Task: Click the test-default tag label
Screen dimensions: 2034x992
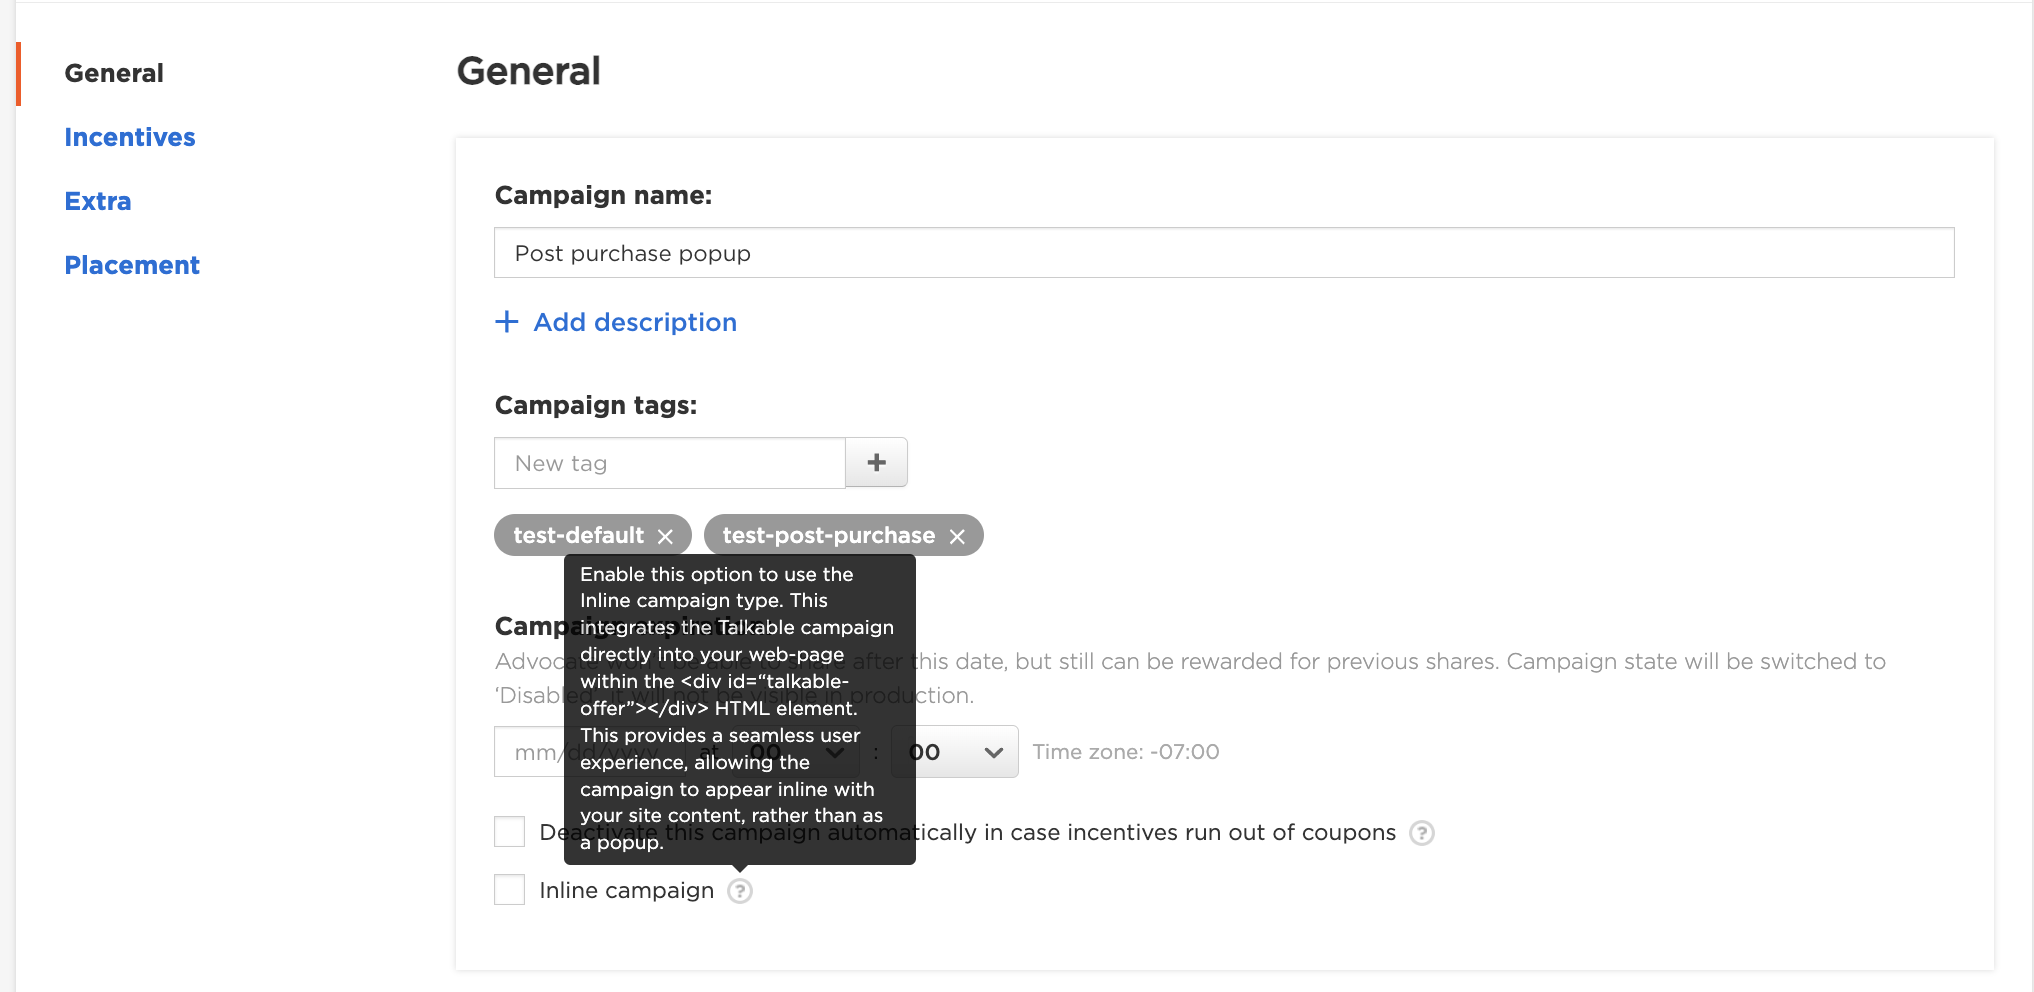Action: (x=578, y=536)
